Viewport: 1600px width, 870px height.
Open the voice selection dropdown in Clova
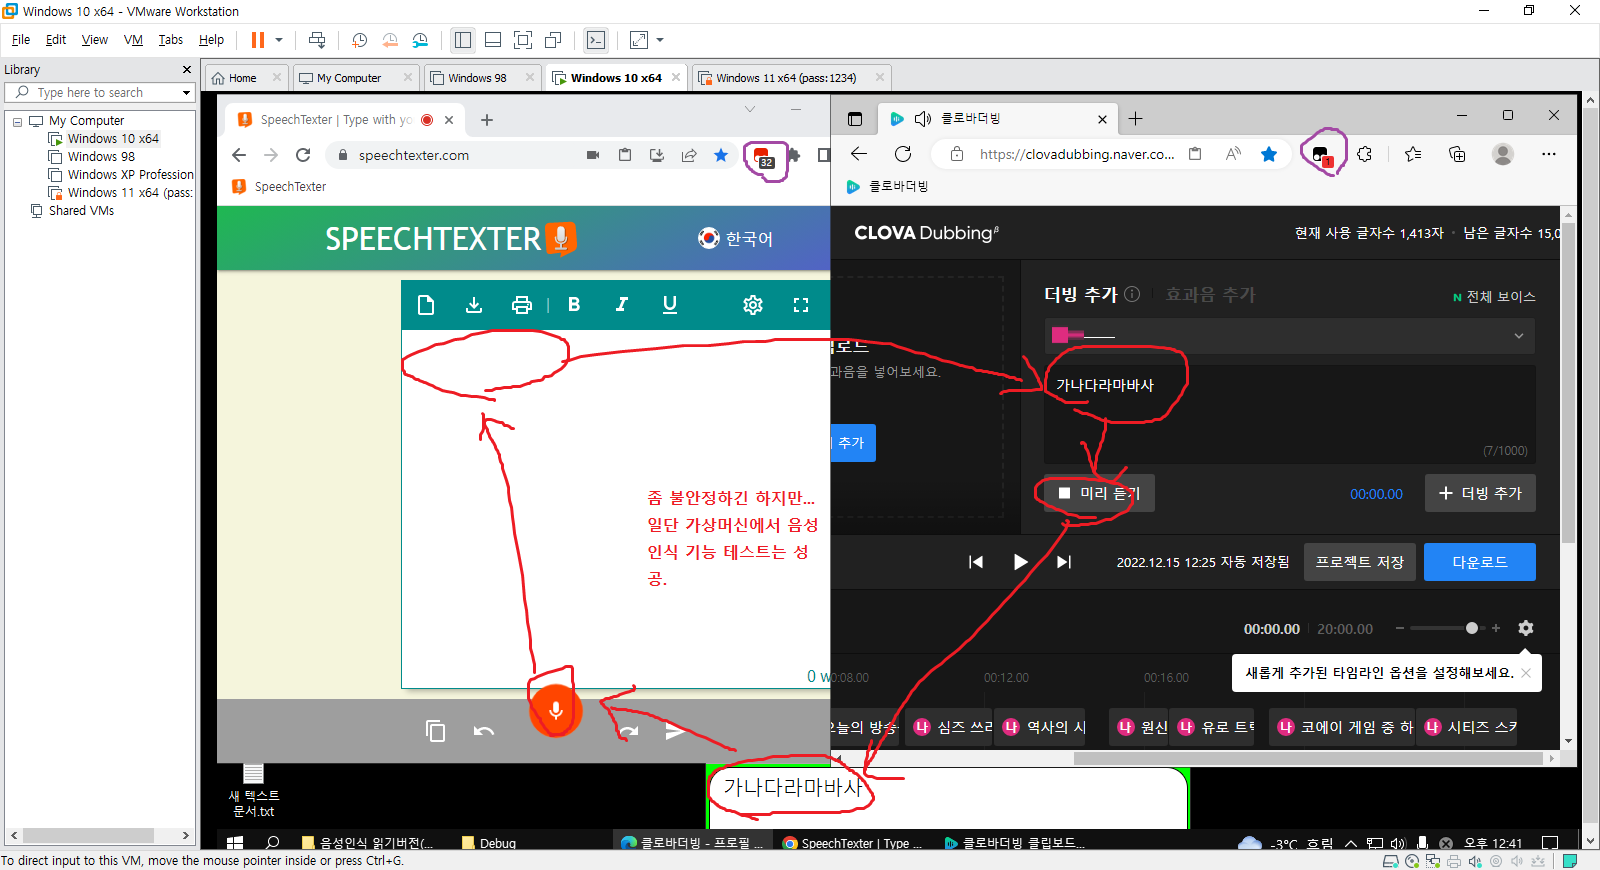click(1290, 336)
